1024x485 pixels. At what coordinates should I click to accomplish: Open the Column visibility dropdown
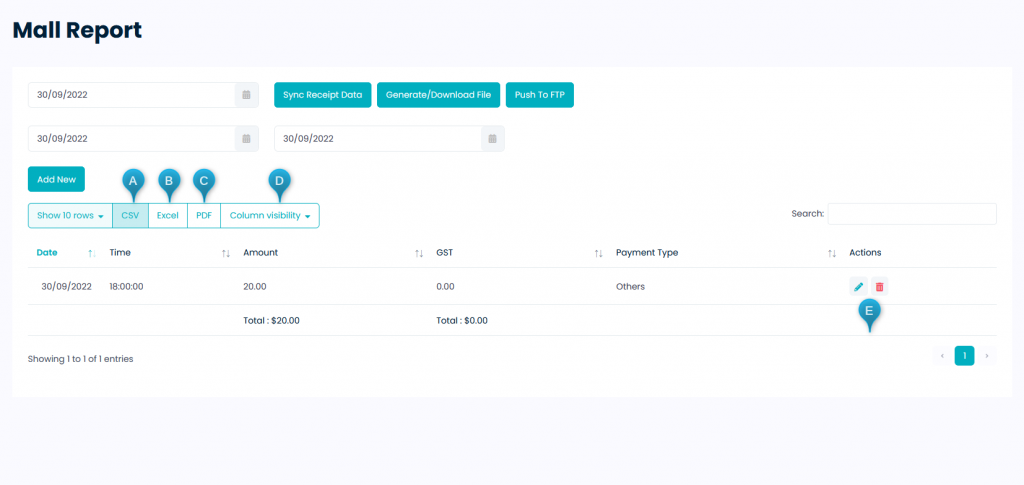click(270, 215)
